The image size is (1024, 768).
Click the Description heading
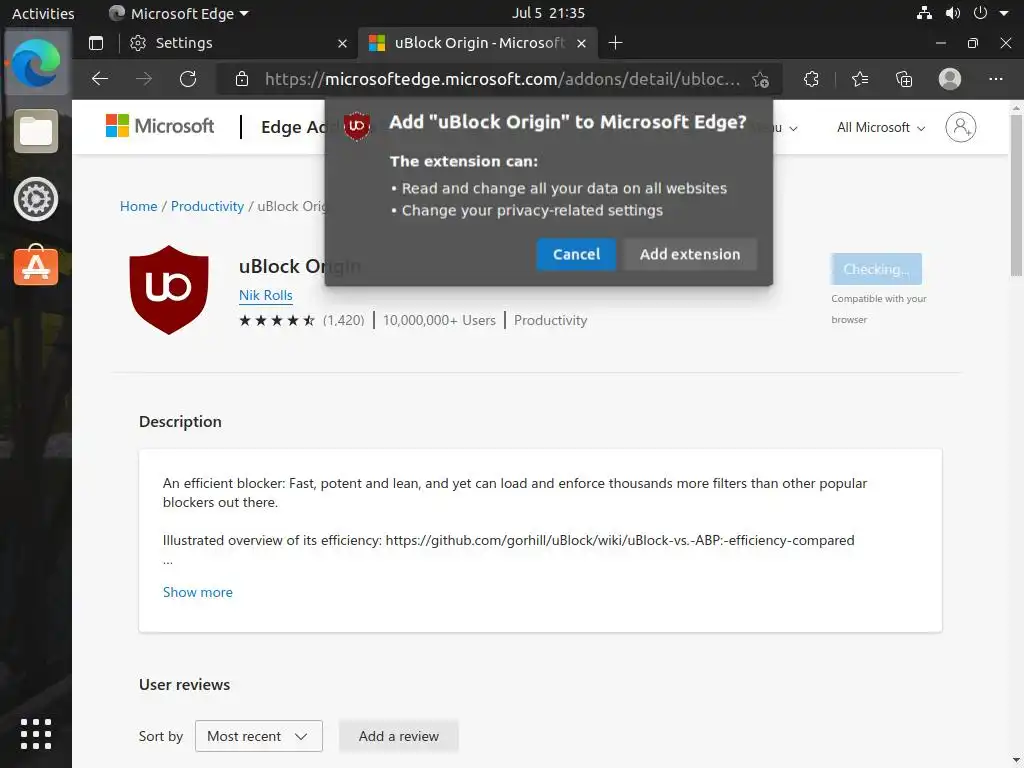180,422
